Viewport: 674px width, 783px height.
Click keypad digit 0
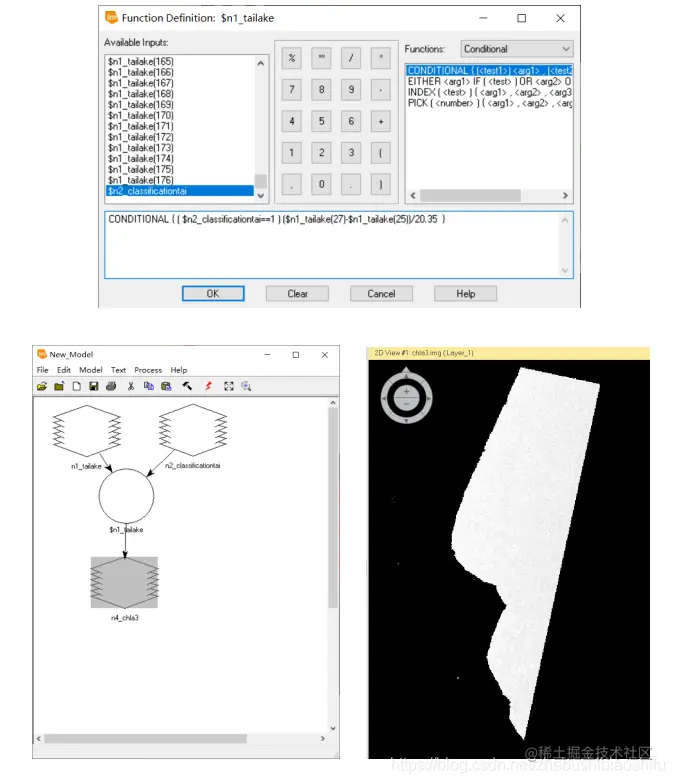coord(322,184)
